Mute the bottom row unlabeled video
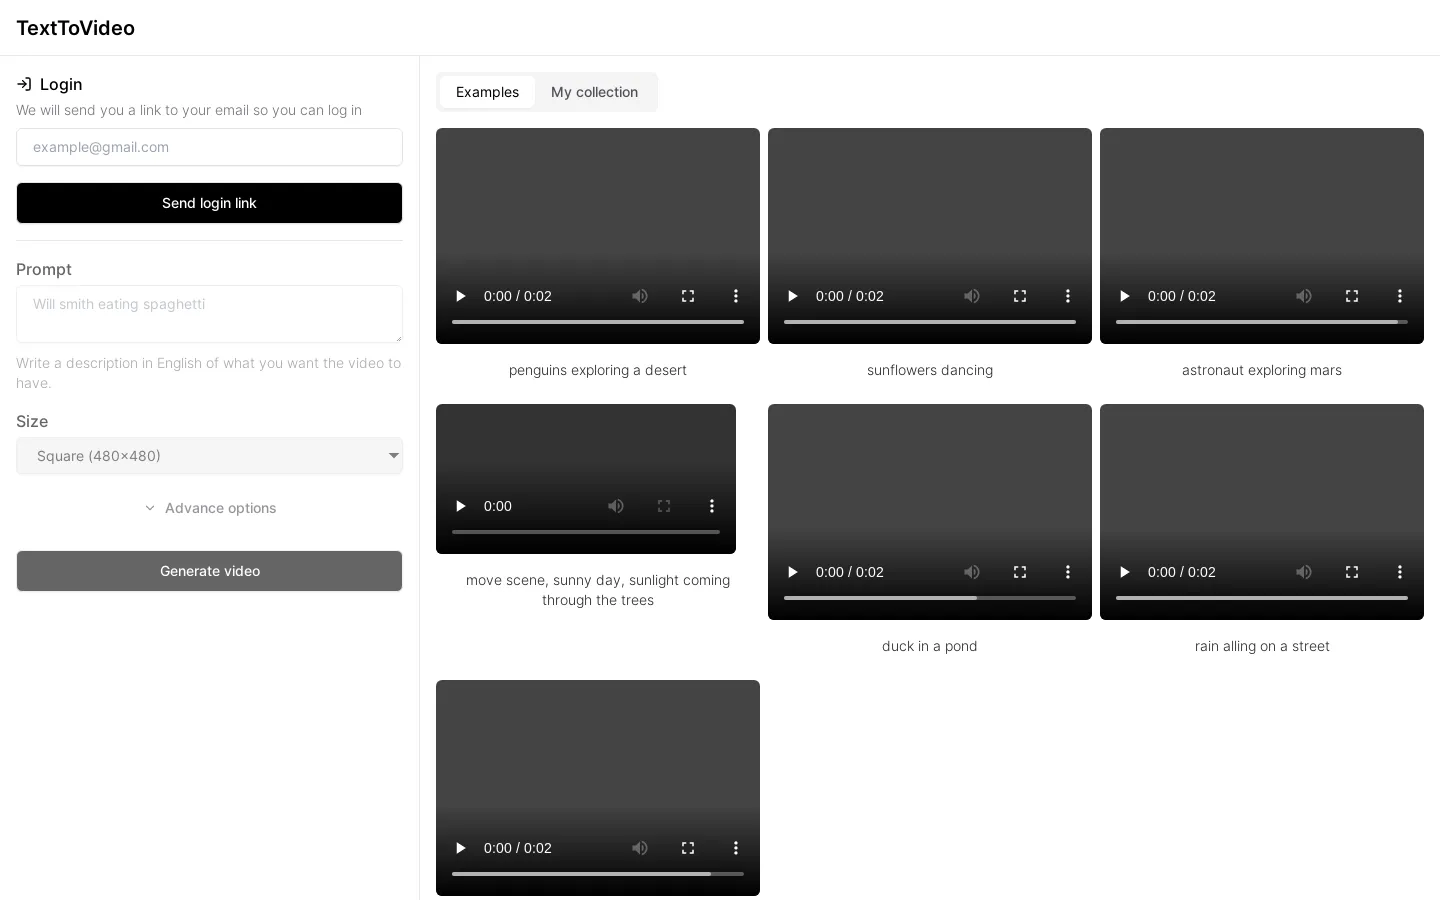1440x900 pixels. coord(640,848)
